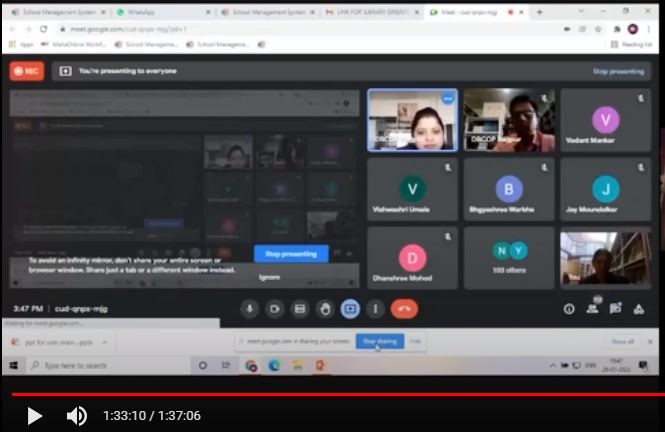Open the activities icon
This screenshot has width=665, height=432.
click(638, 309)
